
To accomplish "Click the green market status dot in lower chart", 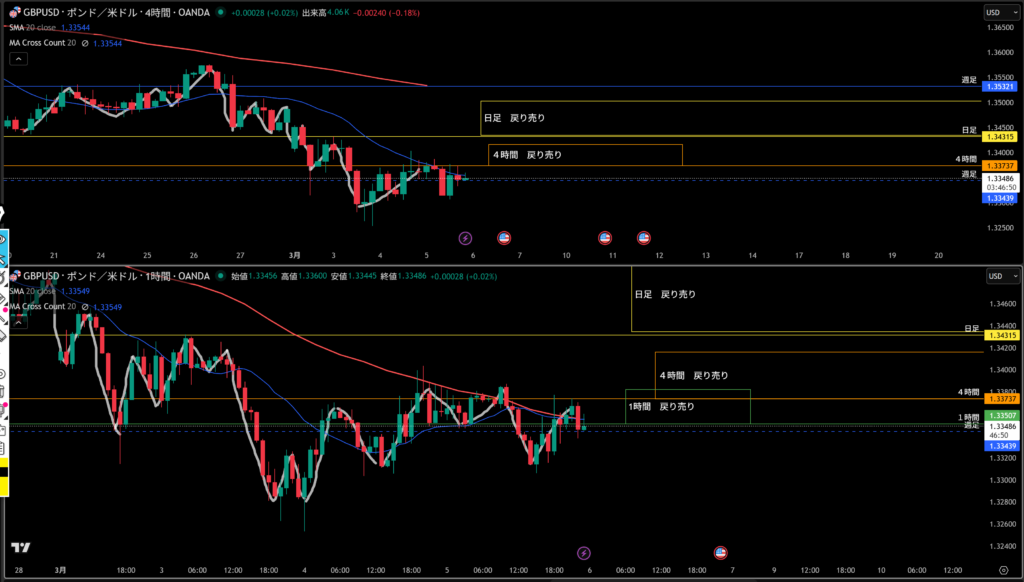I will click(x=222, y=276).
